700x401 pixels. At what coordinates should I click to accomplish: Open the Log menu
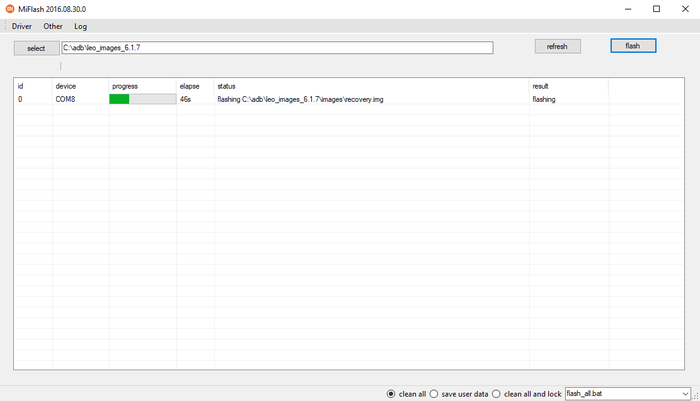81,26
